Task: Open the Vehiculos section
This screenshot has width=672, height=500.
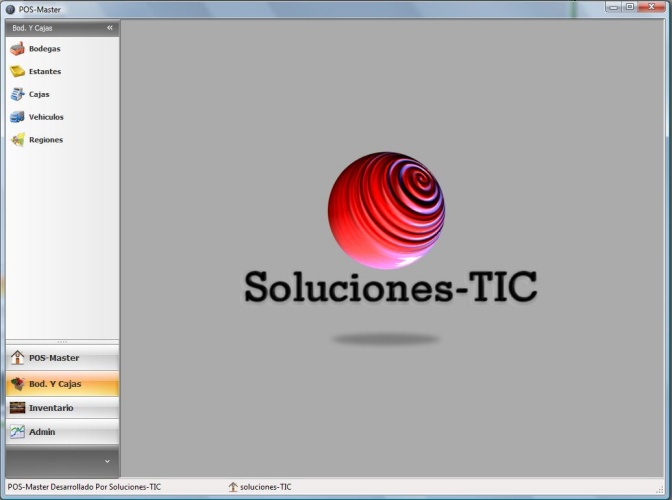Action: click(63, 117)
